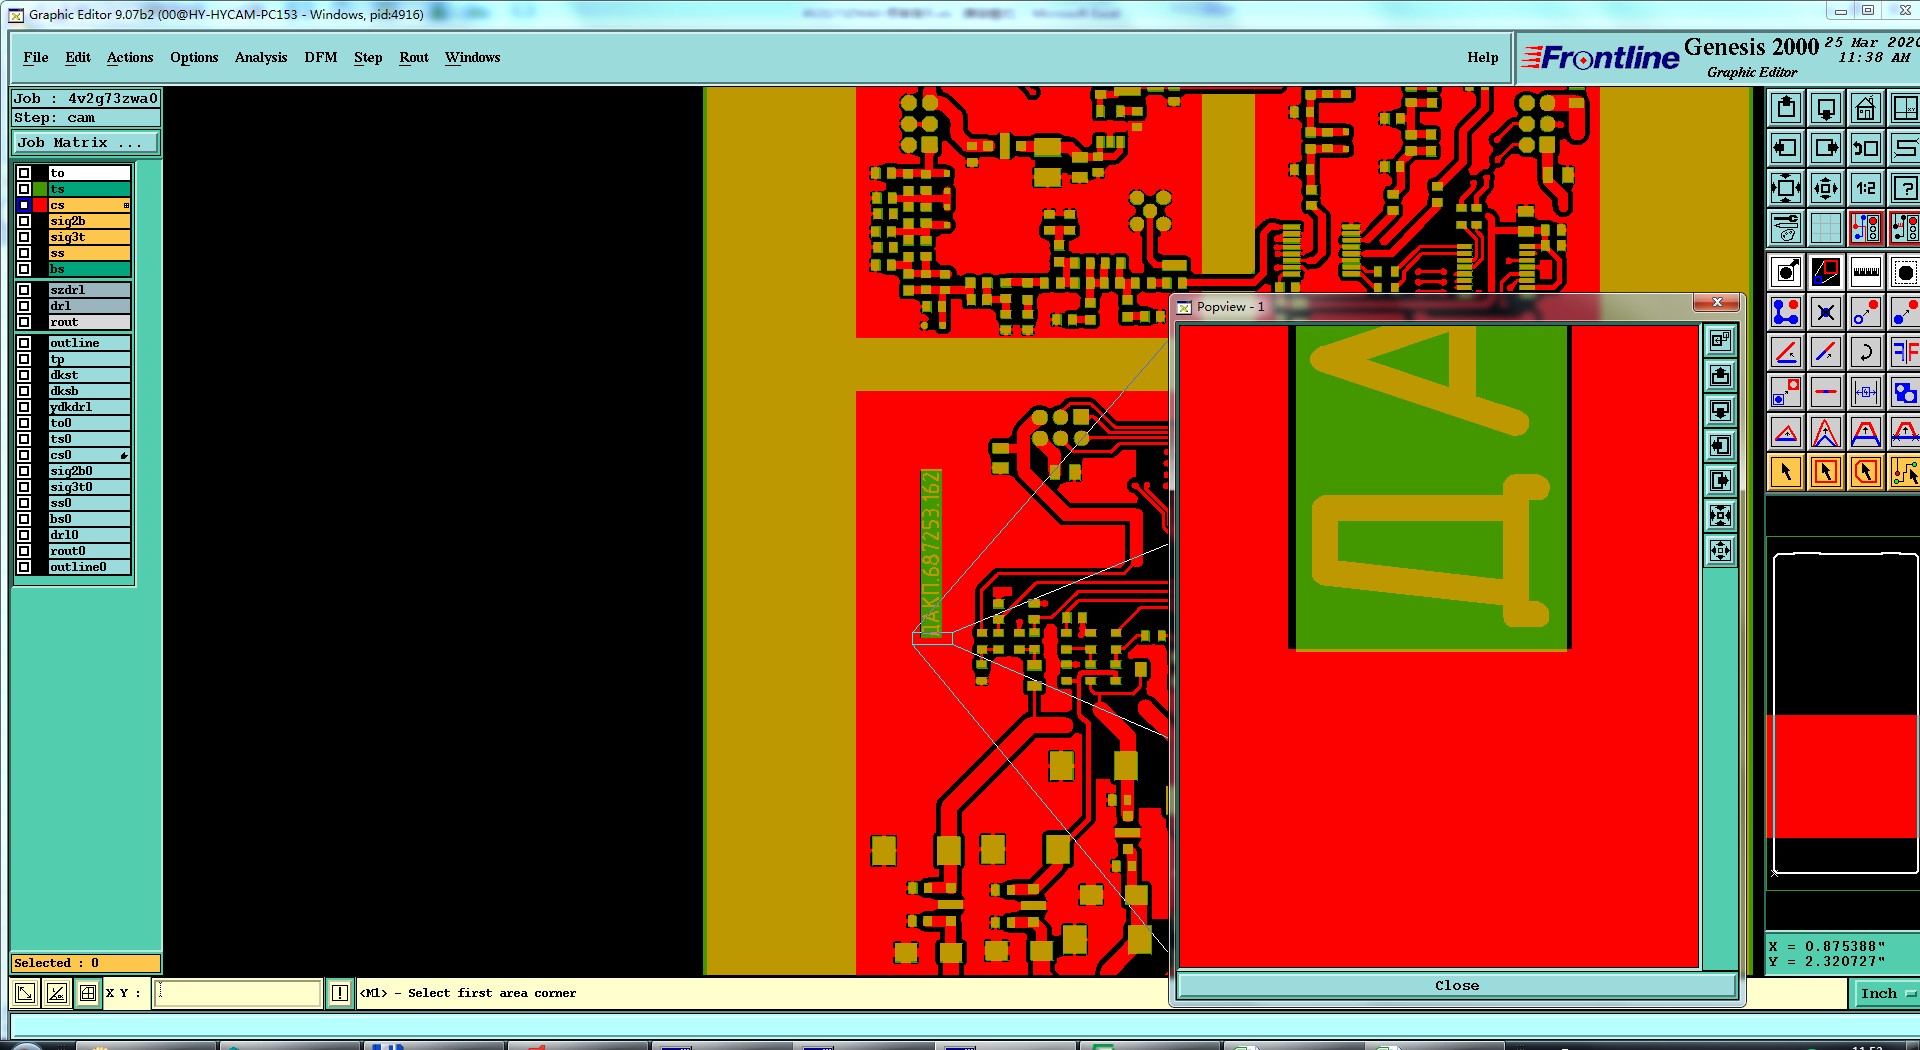1920x1050 pixels.
Task: Click the ruler measurement tool icon
Action: point(1866,272)
